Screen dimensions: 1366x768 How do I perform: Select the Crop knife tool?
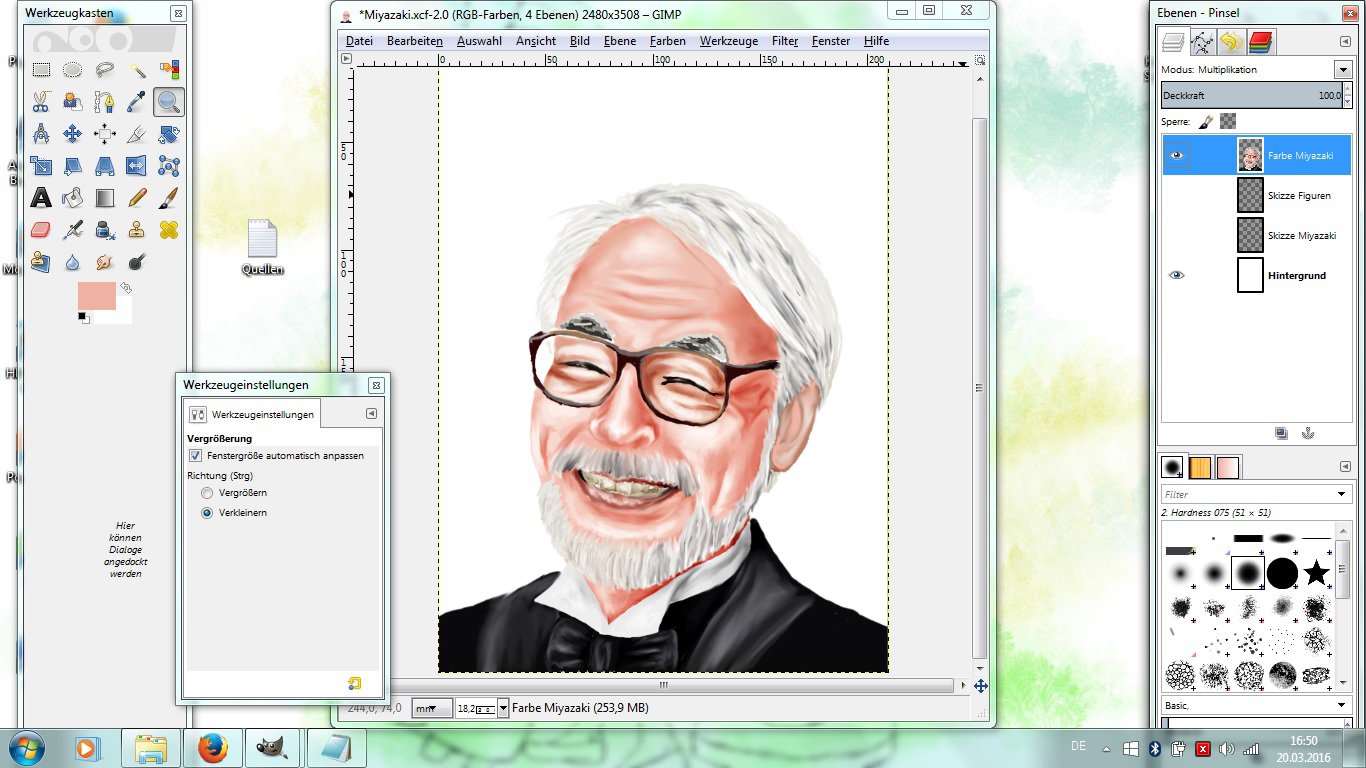pyautogui.click(x=137, y=134)
